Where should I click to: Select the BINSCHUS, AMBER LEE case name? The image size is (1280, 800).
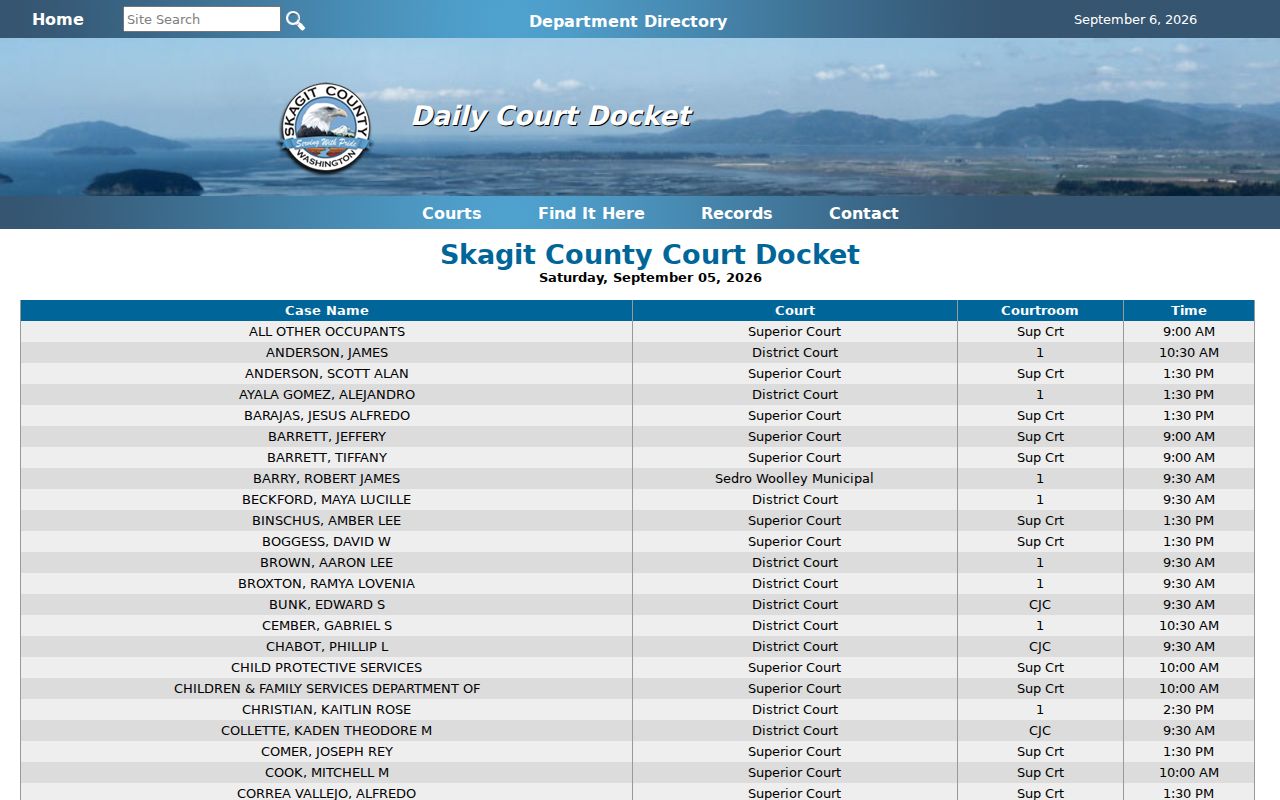327,520
